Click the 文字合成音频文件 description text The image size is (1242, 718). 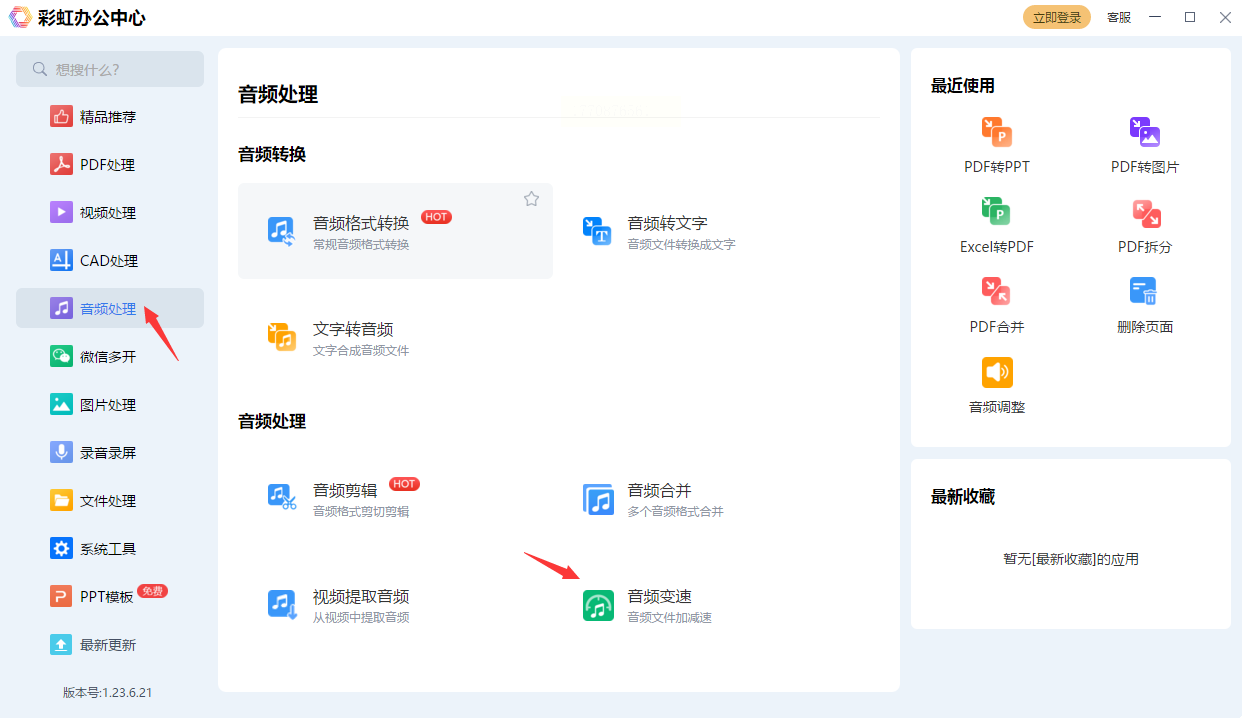(x=361, y=350)
